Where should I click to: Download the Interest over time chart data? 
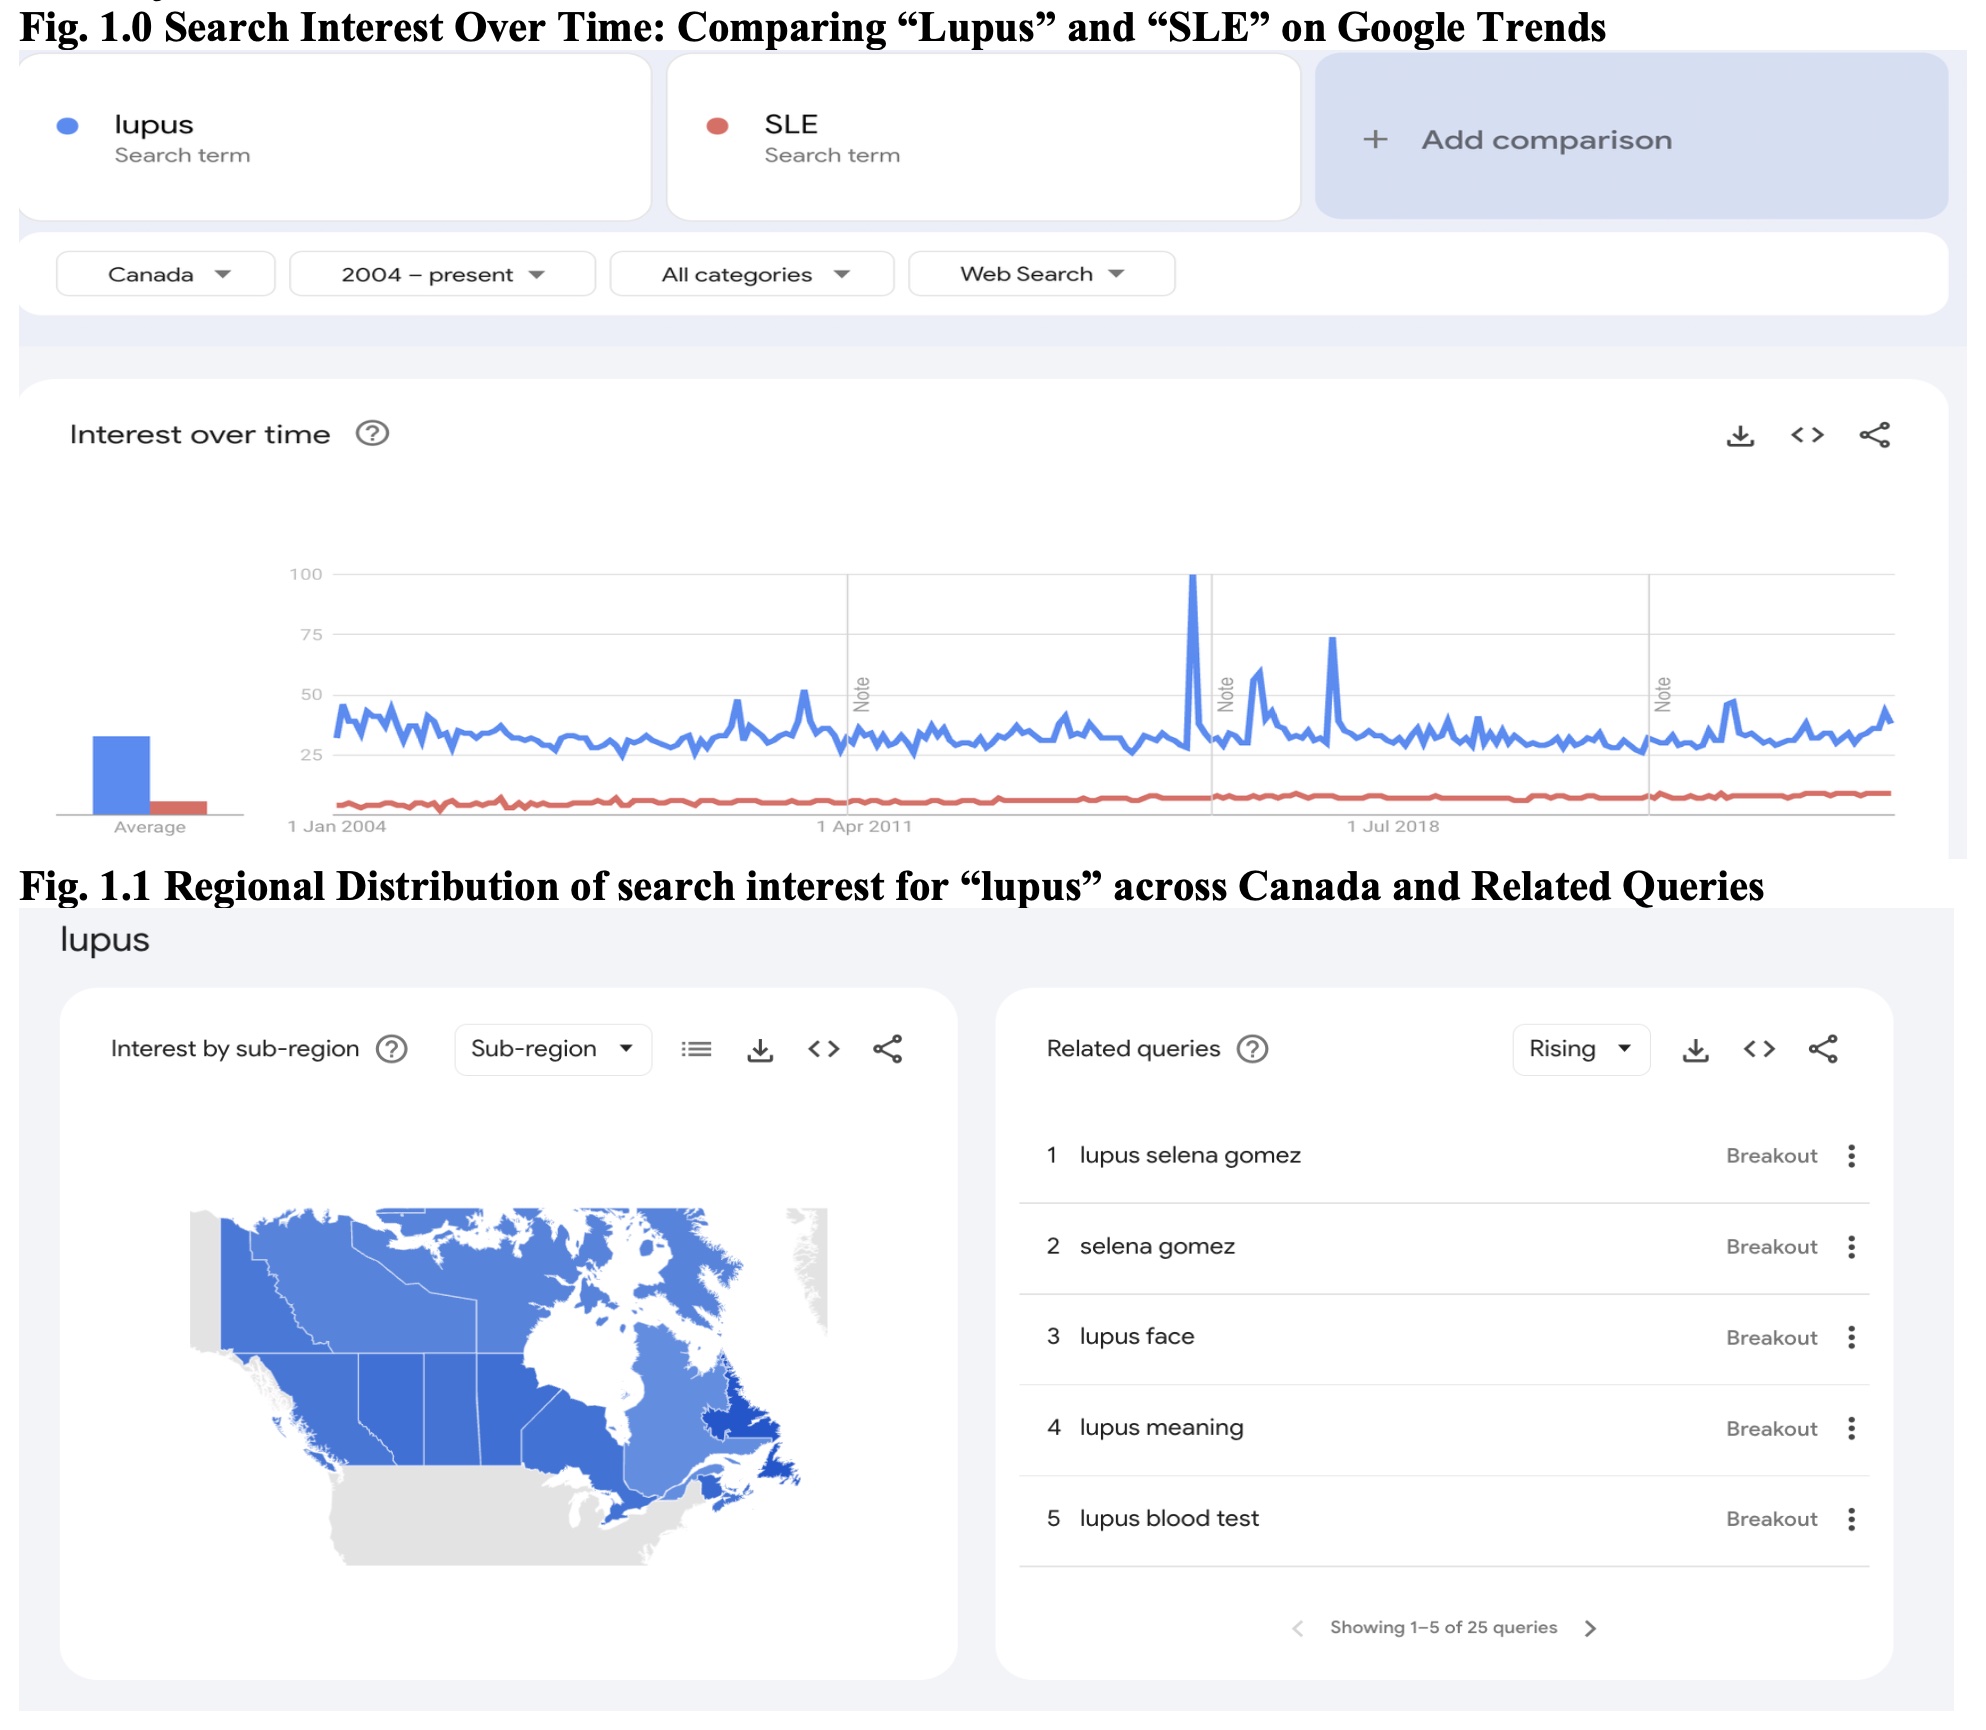1740,435
